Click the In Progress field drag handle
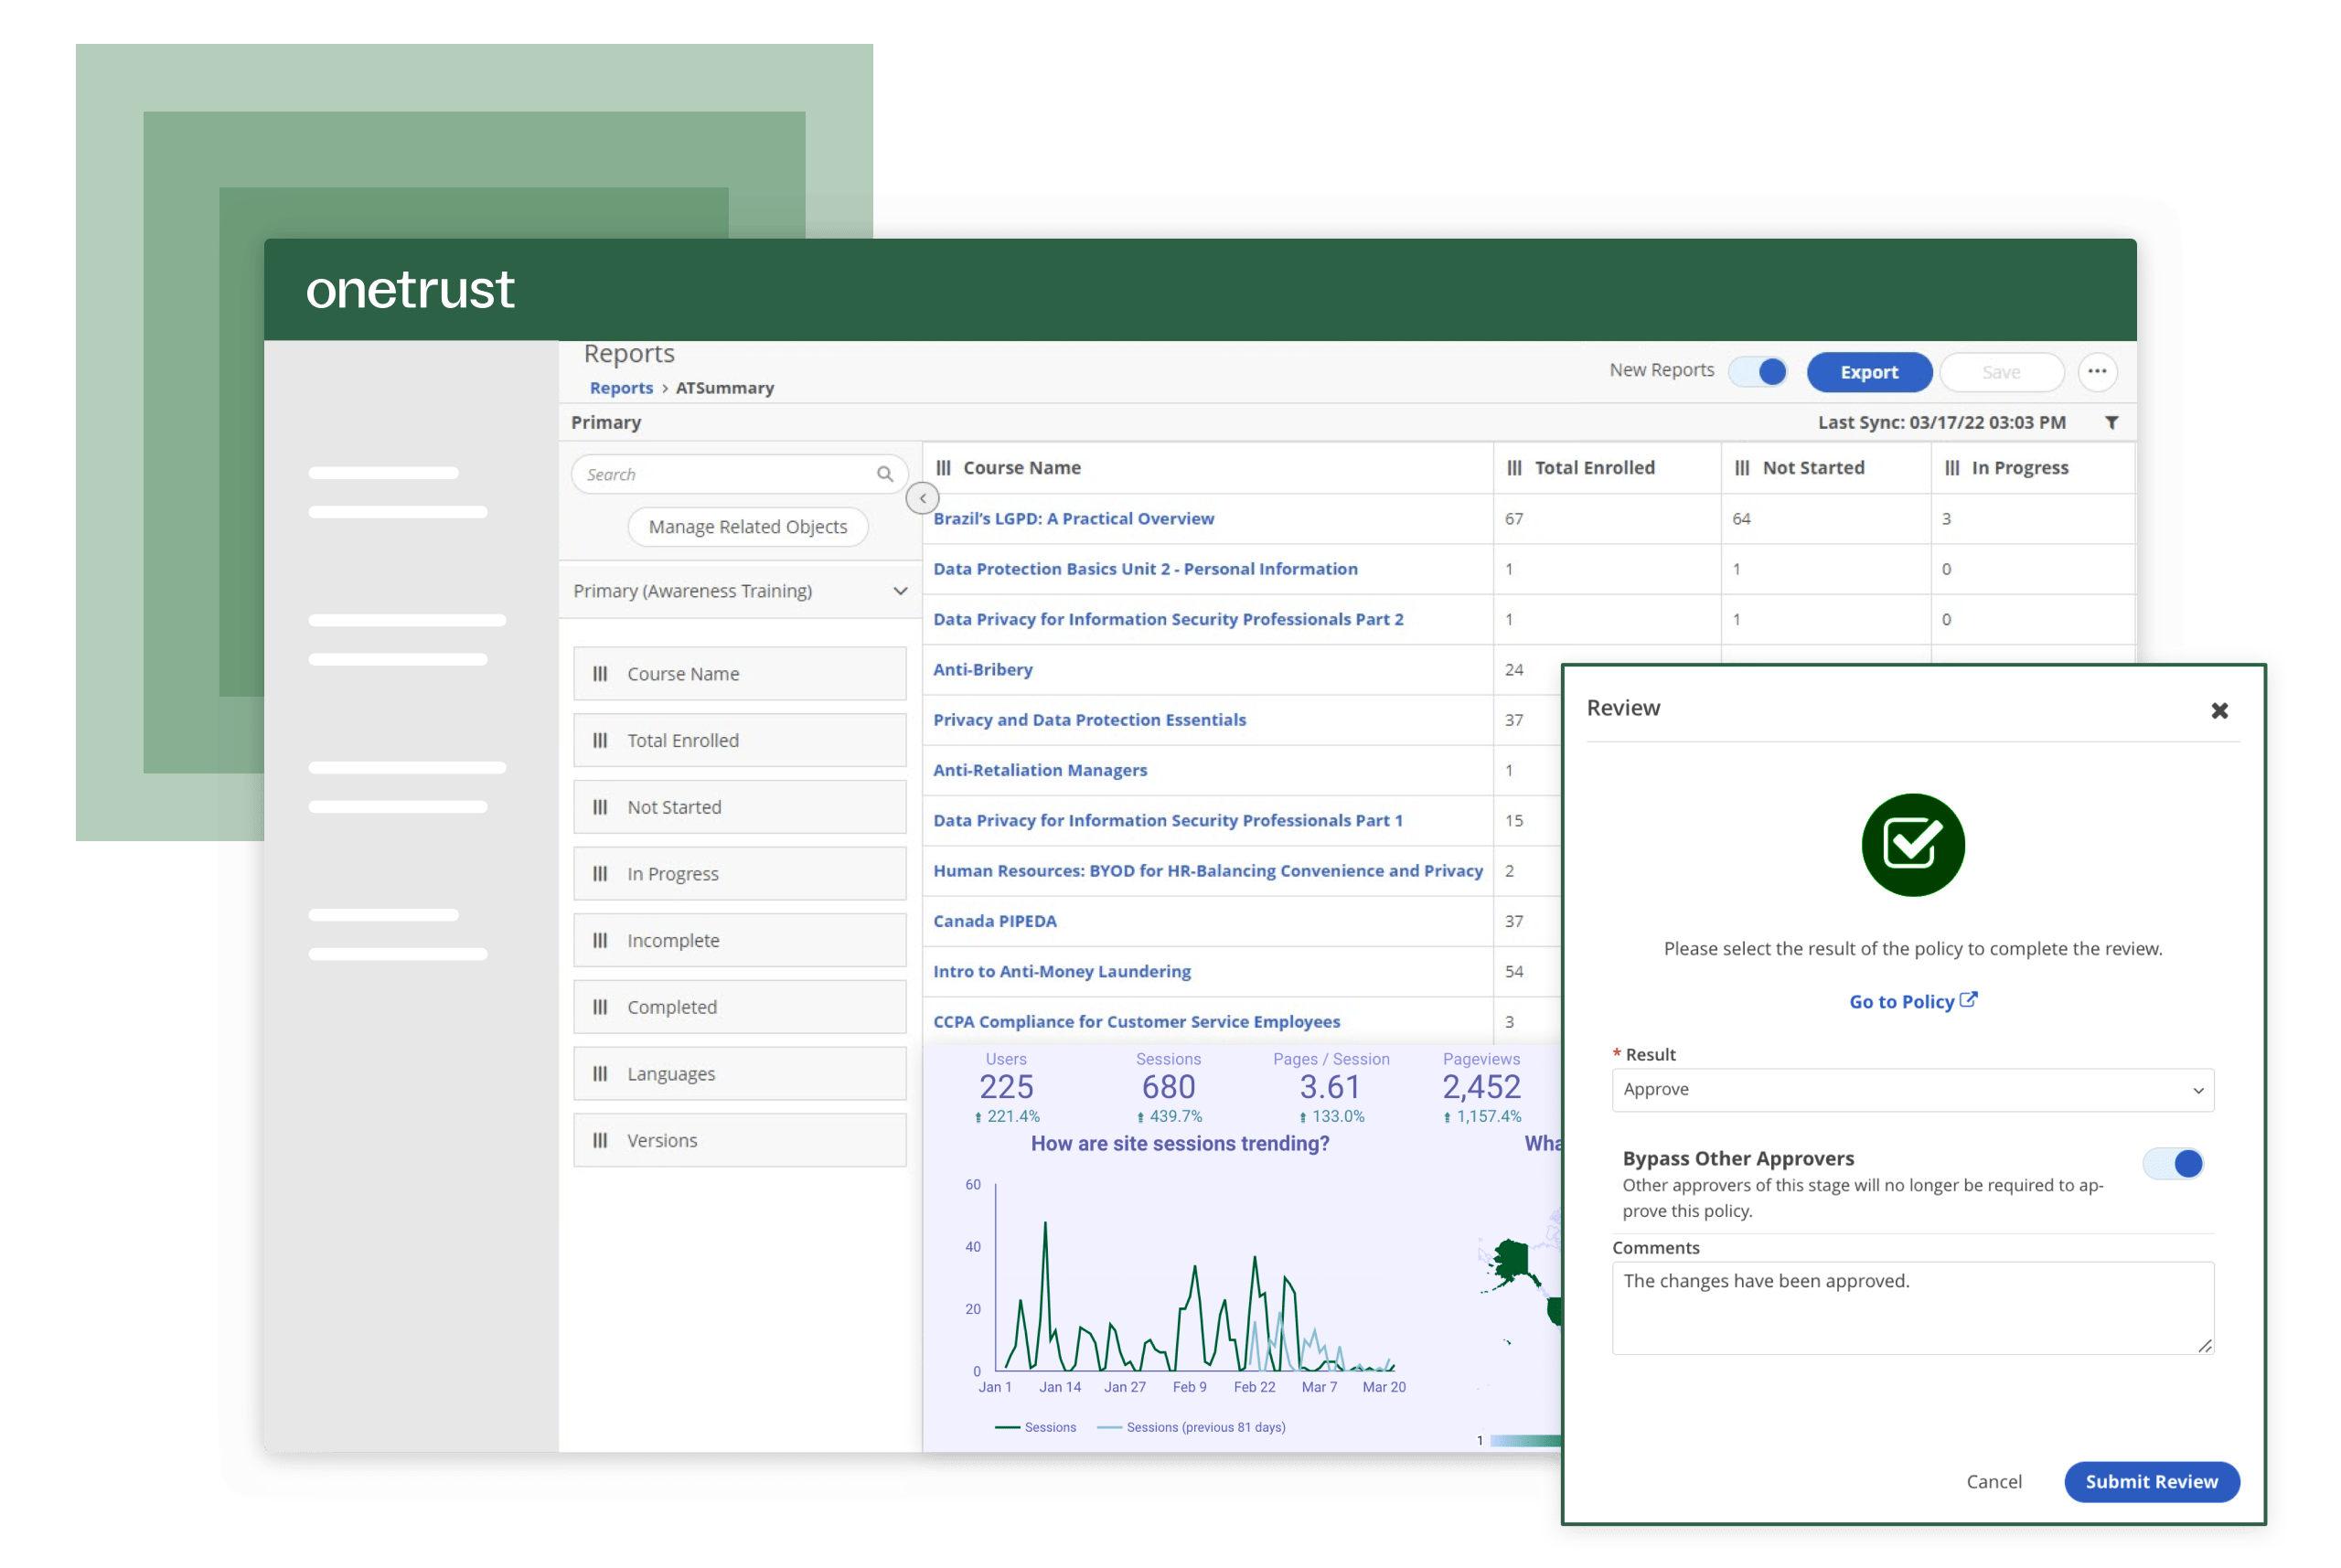 pos(600,874)
